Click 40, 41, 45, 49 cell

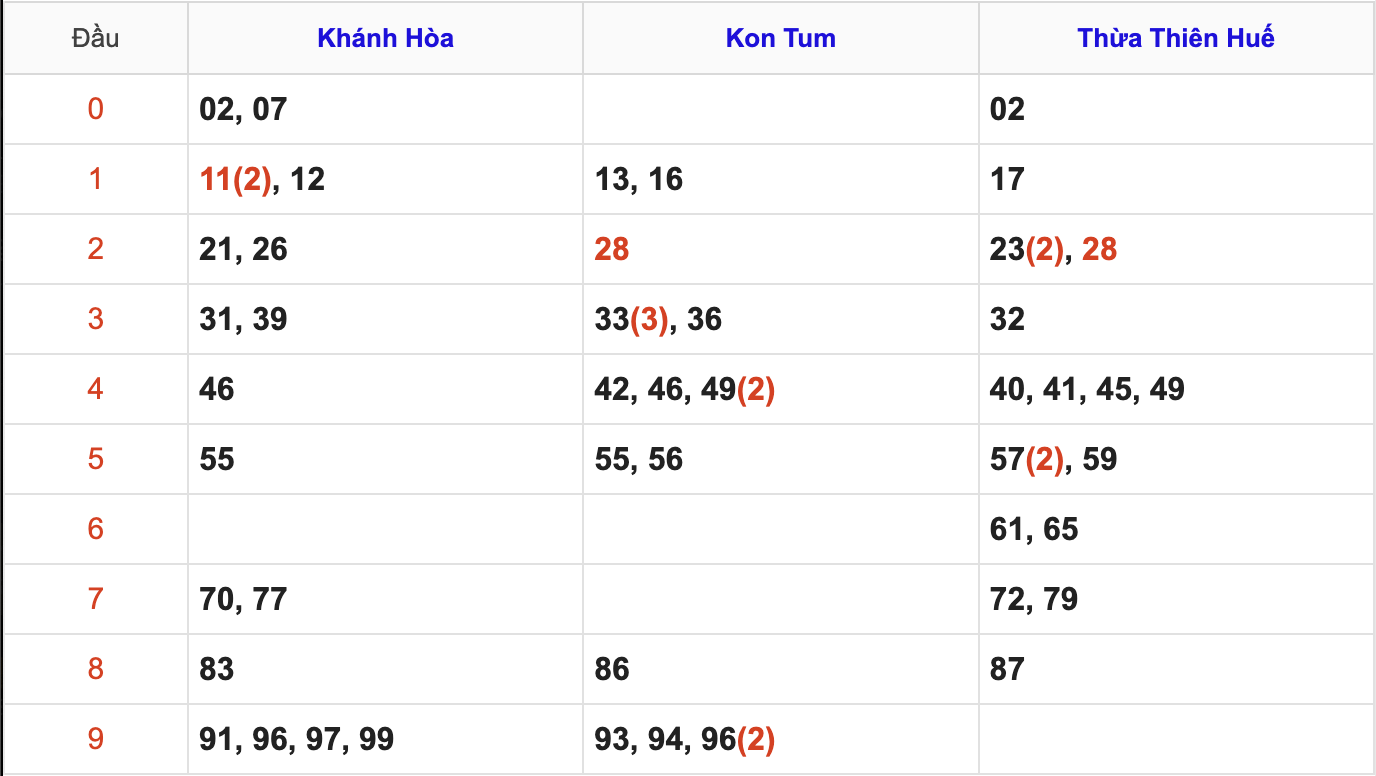(x=1086, y=389)
